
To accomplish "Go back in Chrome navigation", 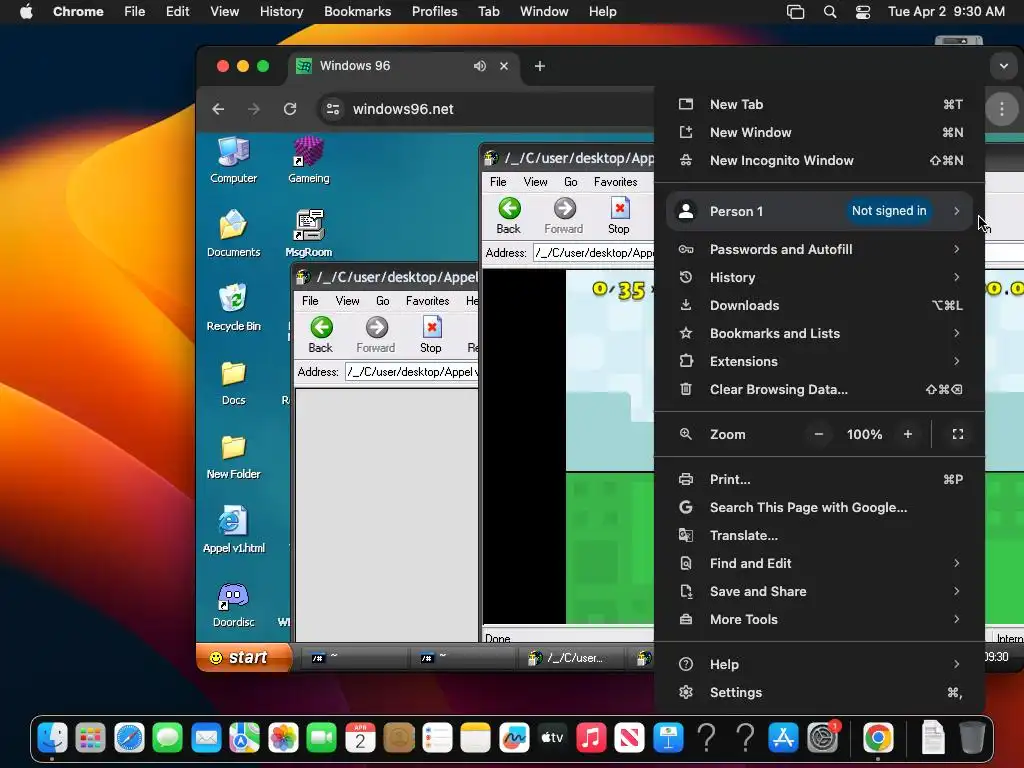I will 218,109.
